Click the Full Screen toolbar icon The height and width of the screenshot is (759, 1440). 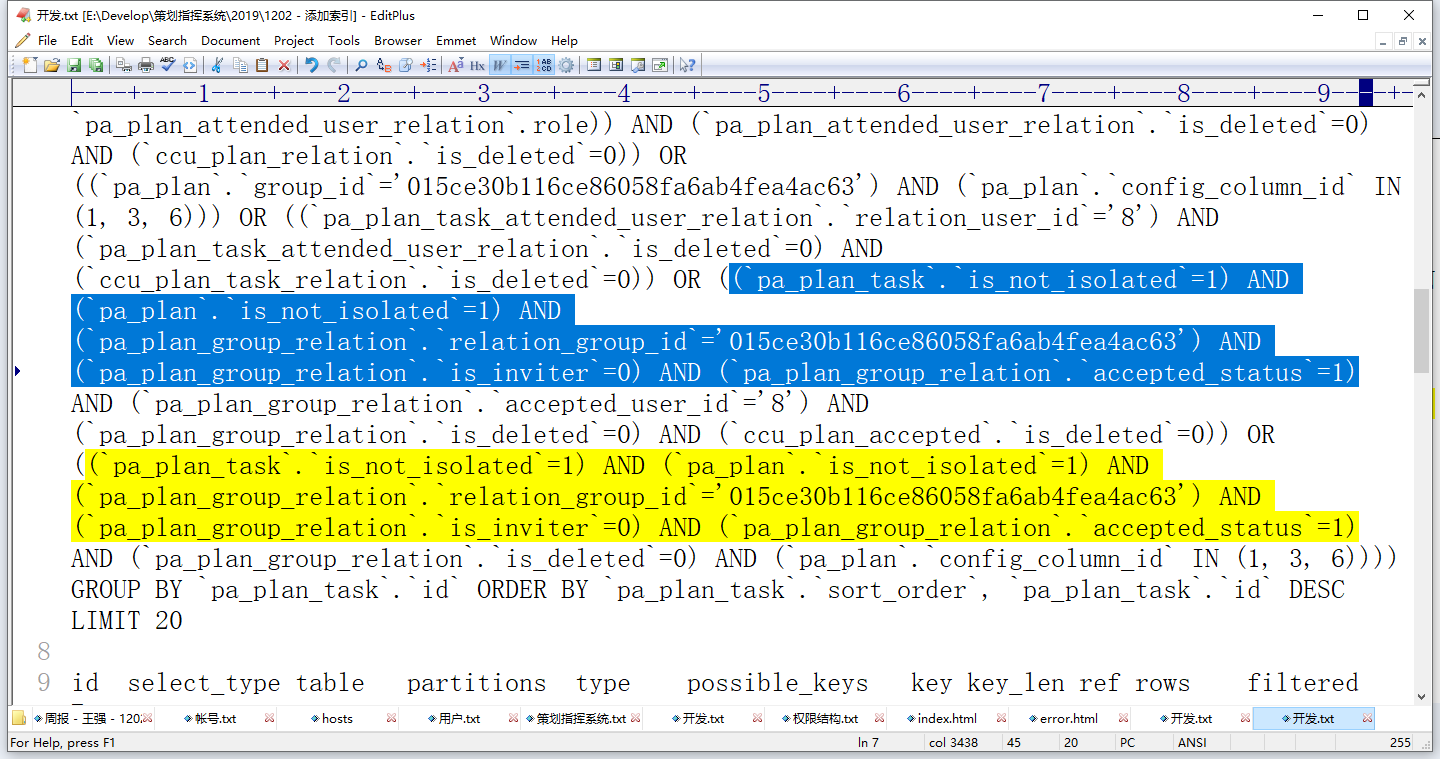click(660, 65)
